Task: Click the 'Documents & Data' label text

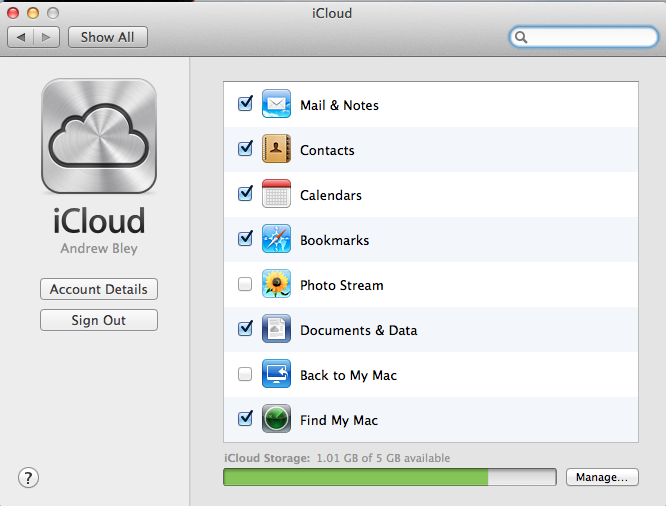Action: [358, 331]
